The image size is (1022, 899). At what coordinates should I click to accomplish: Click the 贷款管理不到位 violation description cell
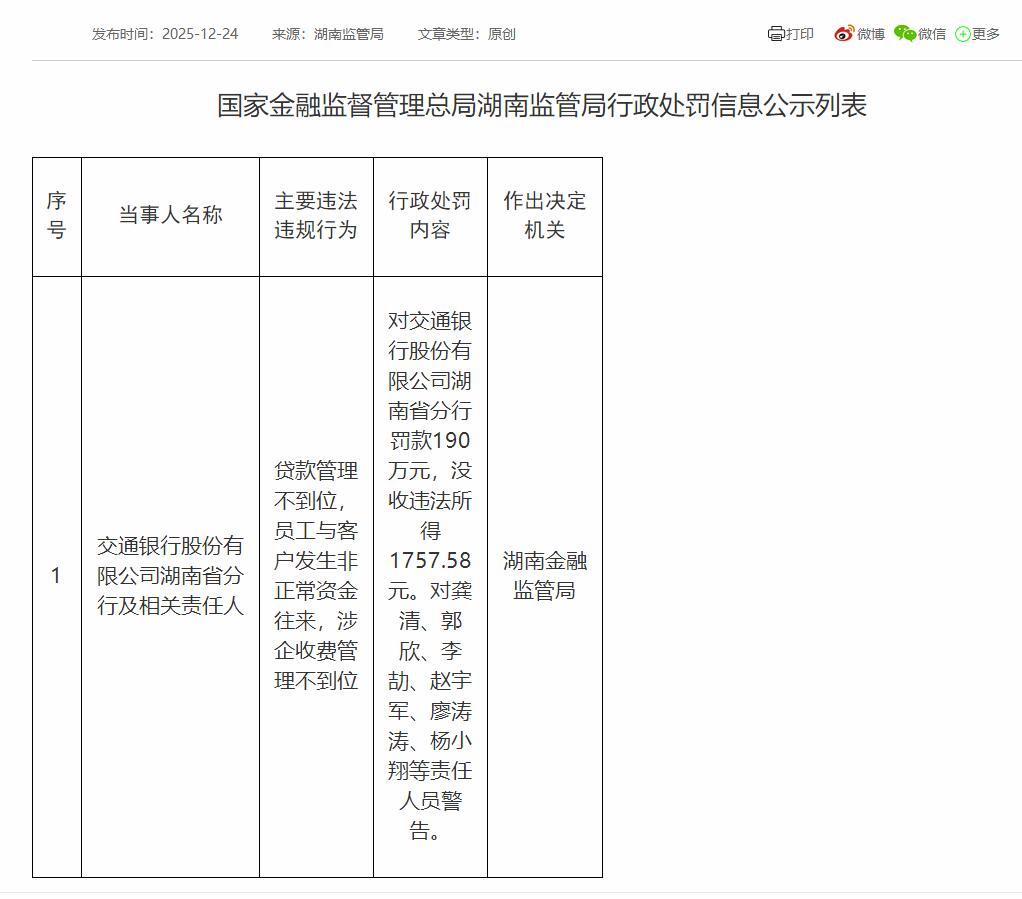(x=316, y=576)
